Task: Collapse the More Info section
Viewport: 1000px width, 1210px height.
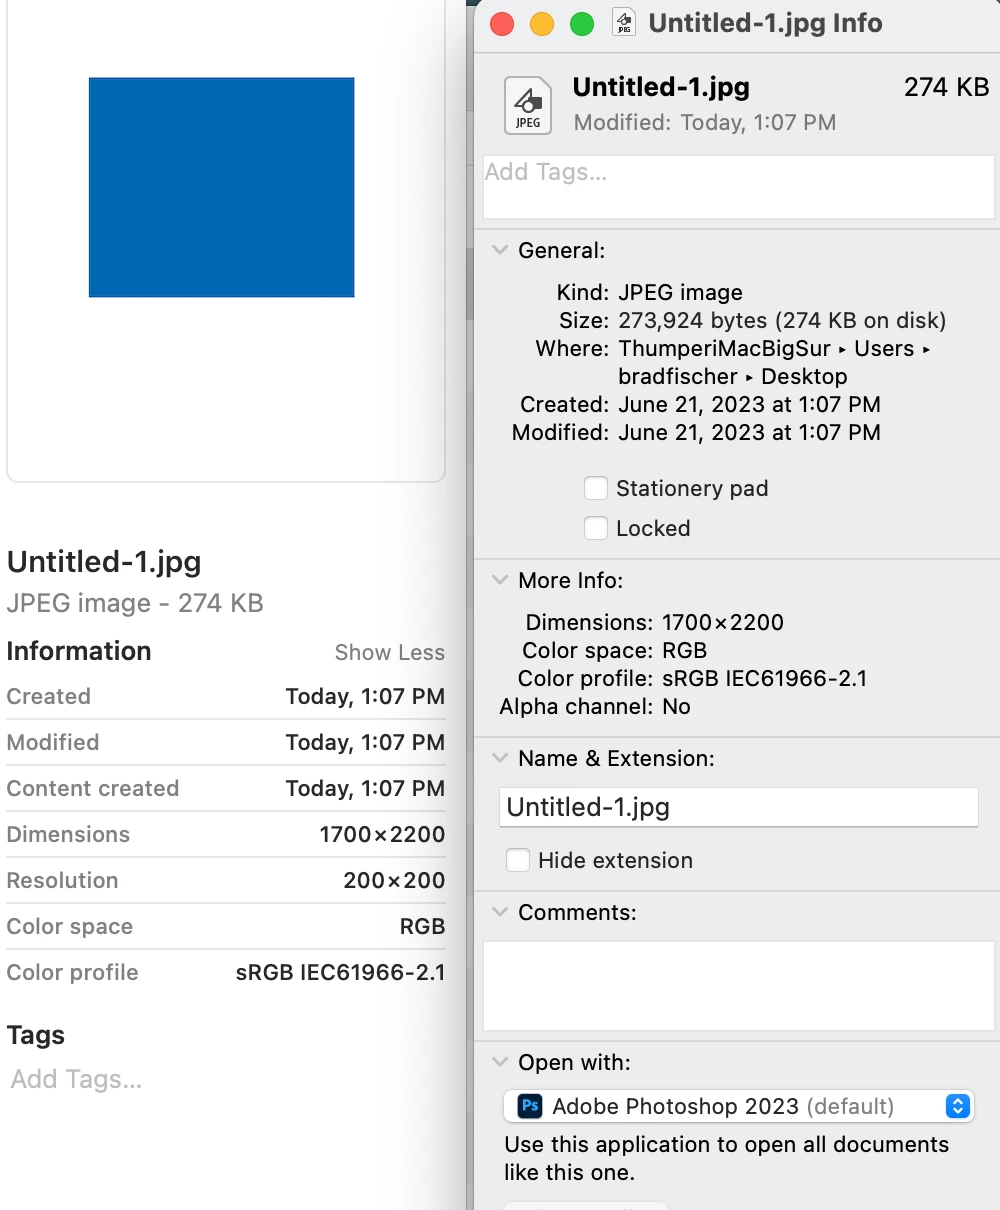Action: (x=500, y=580)
